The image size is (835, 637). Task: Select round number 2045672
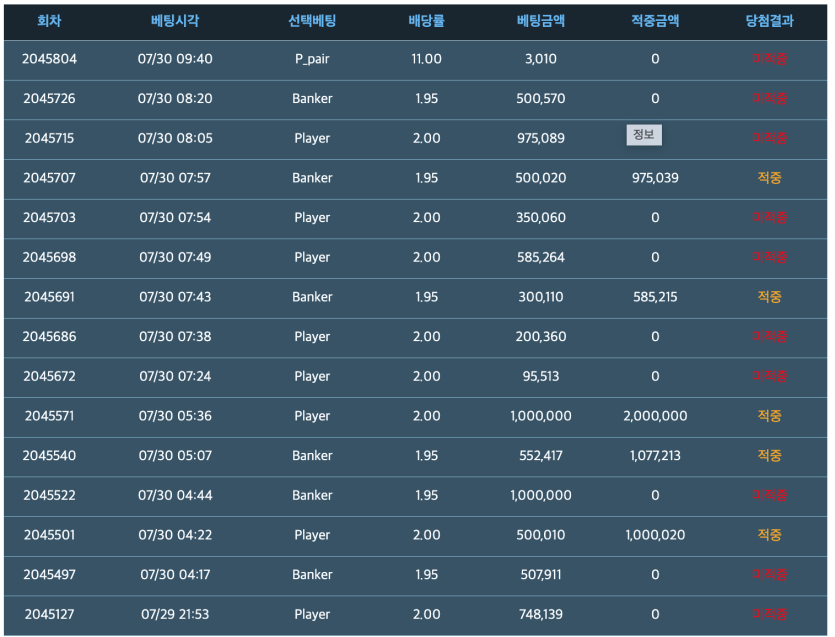click(x=49, y=376)
